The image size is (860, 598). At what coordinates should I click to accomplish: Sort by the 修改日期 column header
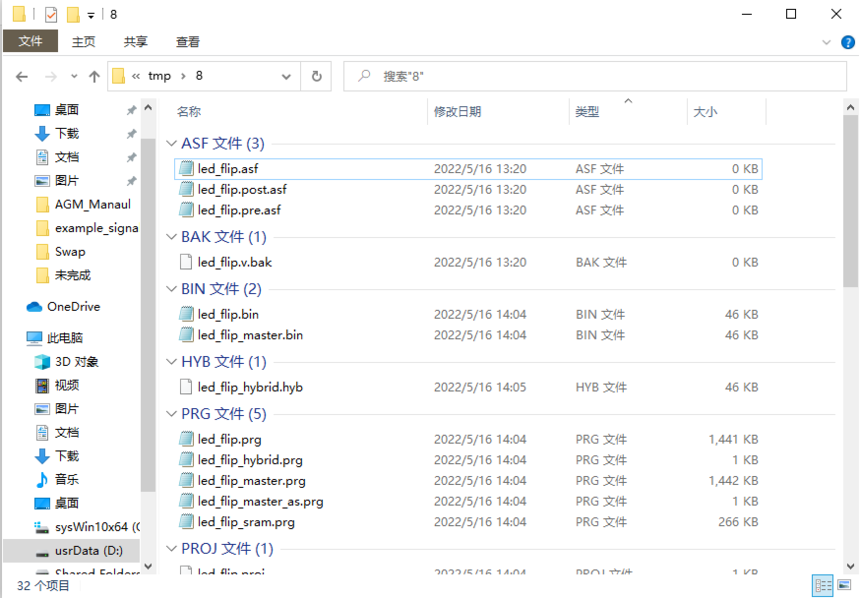pos(457,111)
